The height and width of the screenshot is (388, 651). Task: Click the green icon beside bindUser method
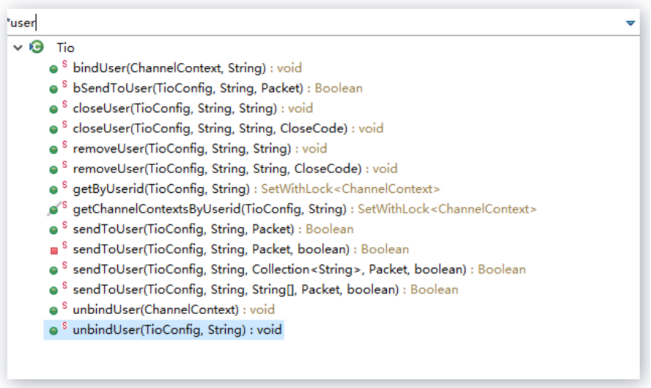[54, 69]
